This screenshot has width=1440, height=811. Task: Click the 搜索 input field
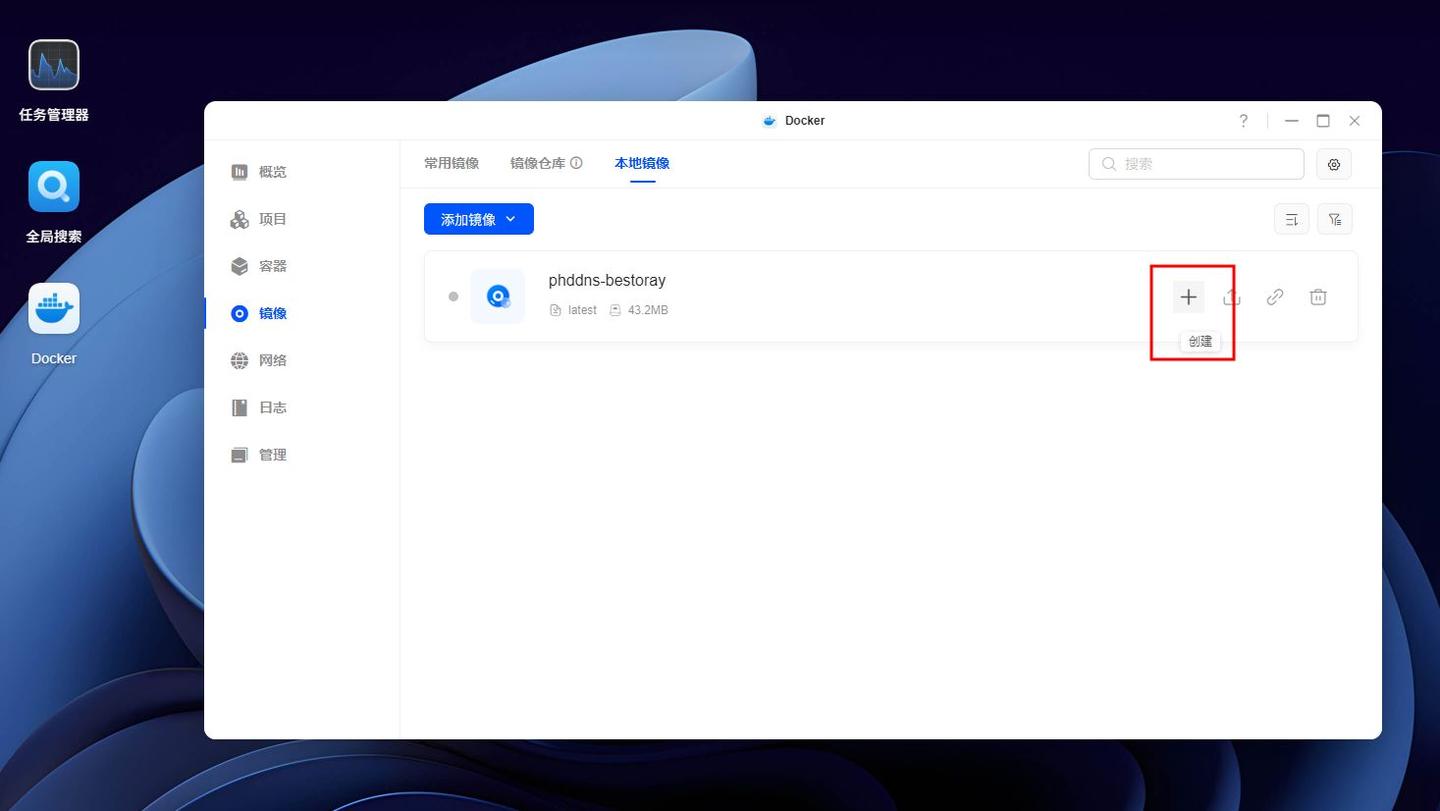pyautogui.click(x=1207, y=164)
